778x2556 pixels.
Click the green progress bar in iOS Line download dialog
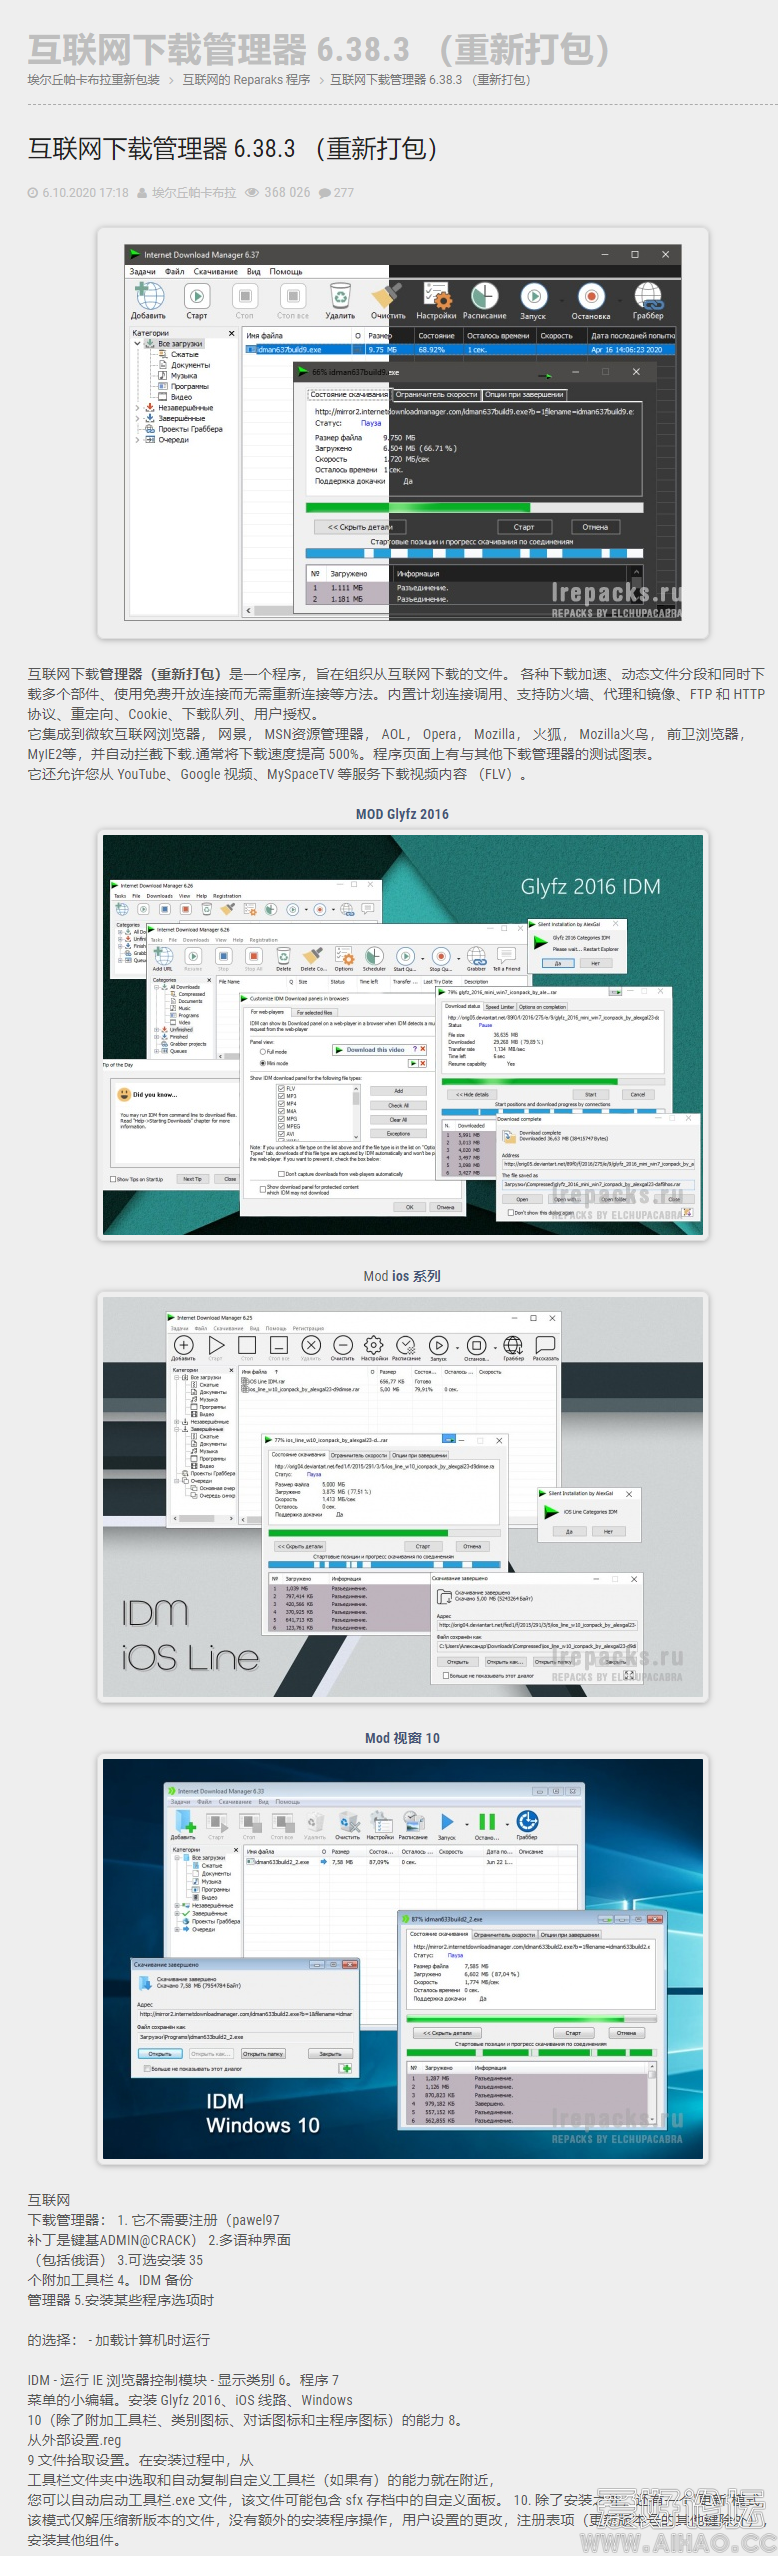[x=385, y=1532]
